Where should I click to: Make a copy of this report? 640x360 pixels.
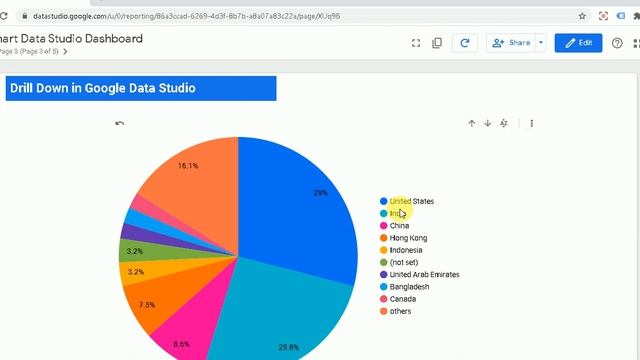click(x=437, y=43)
